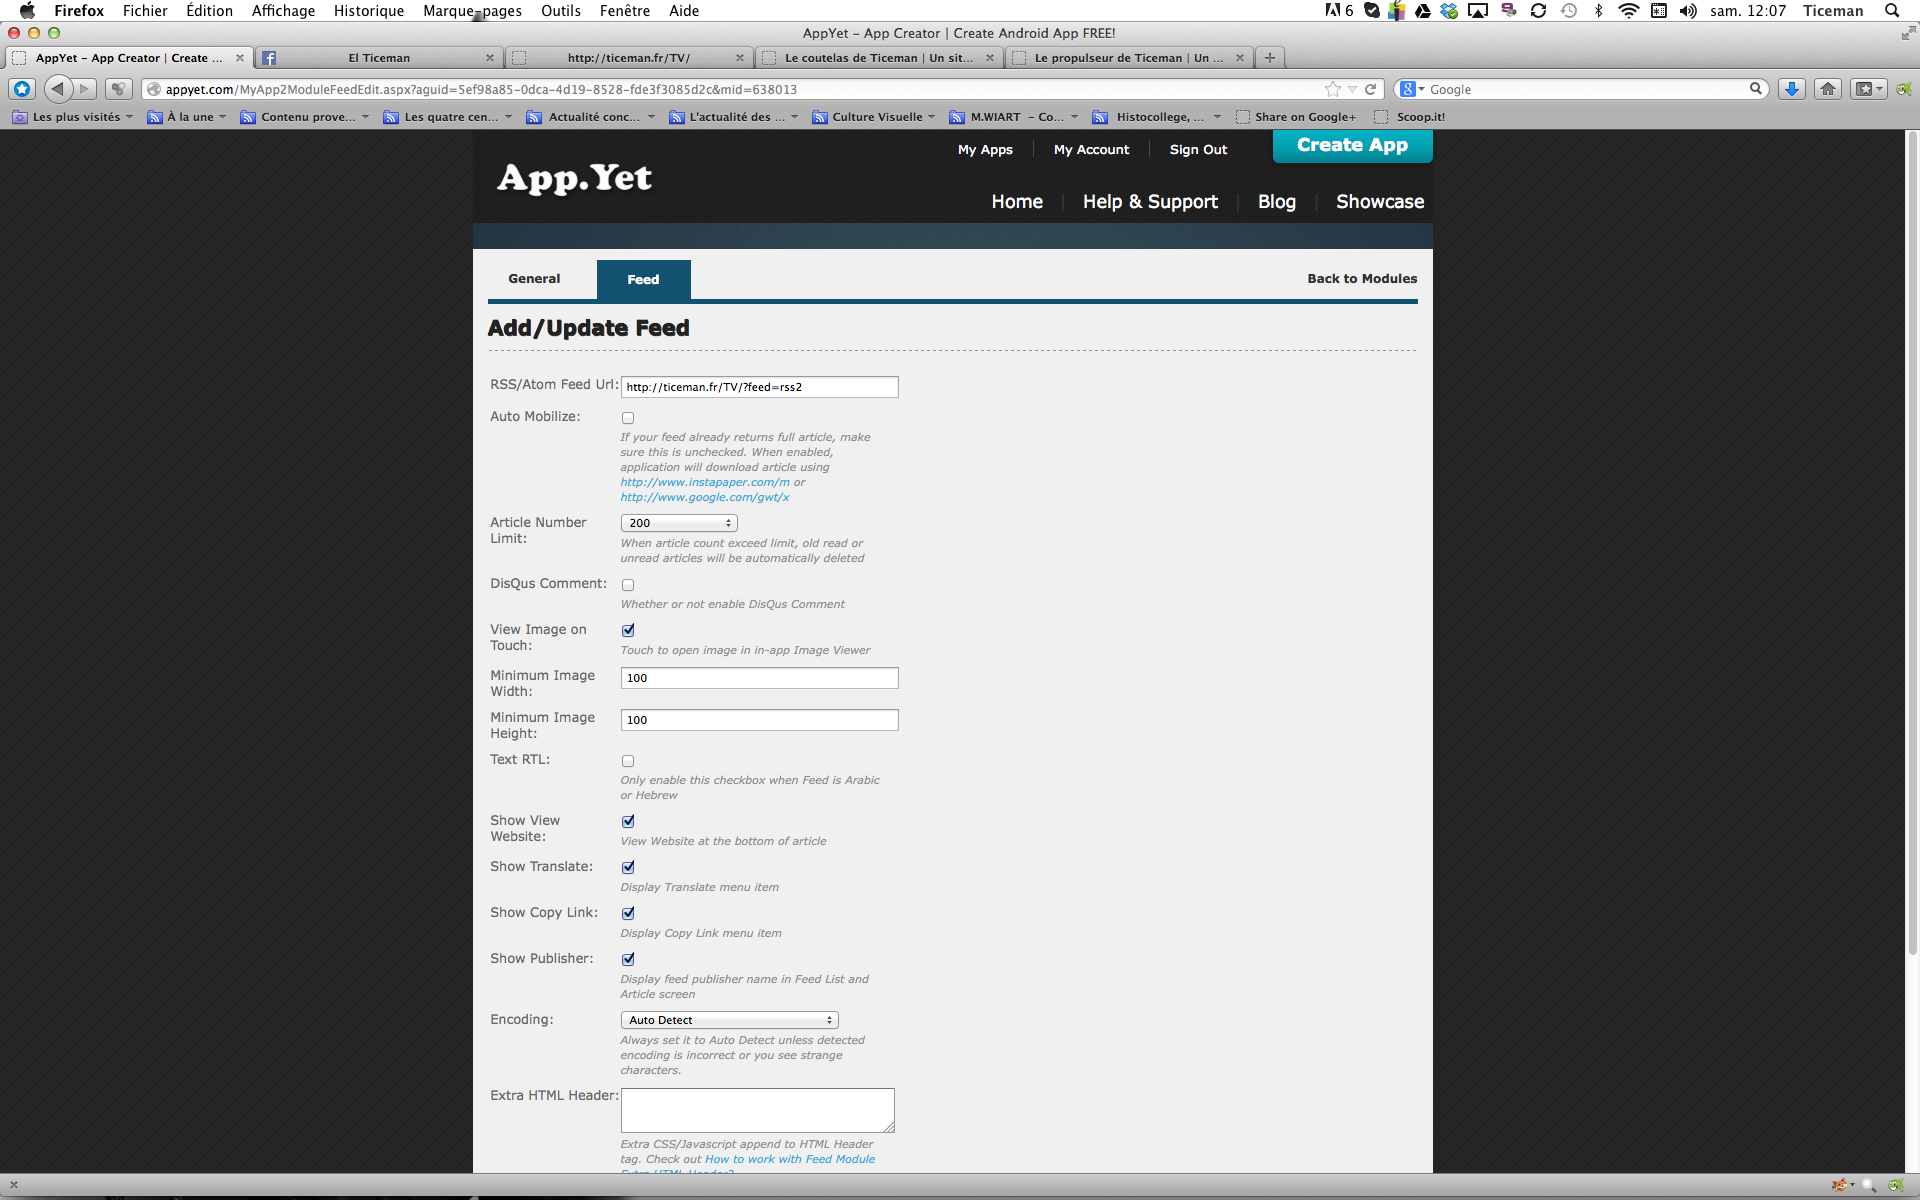Open the Article Number Limit dropdown
This screenshot has width=1920, height=1200.
pyautogui.click(x=679, y=523)
